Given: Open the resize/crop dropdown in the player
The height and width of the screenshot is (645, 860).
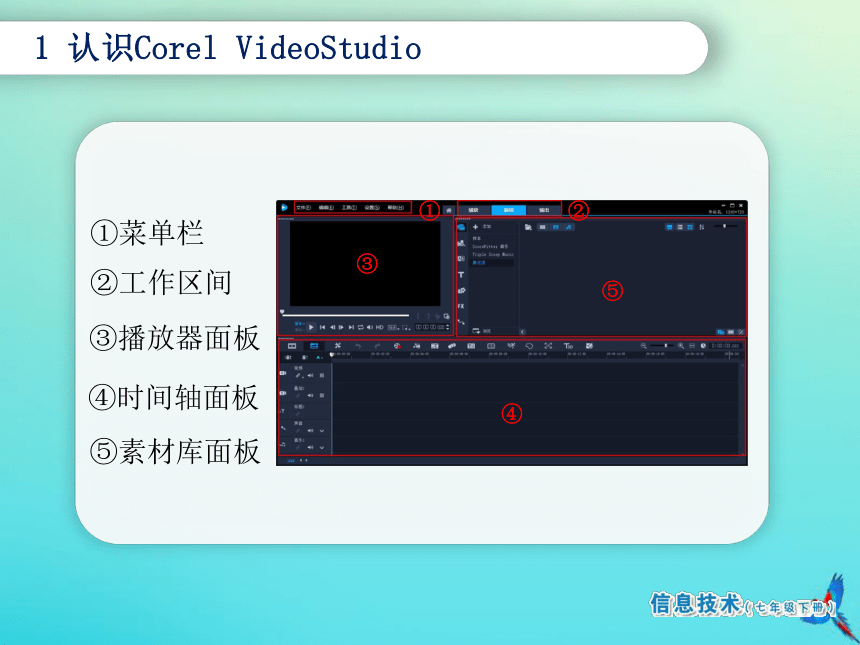Looking at the screenshot, I should (406, 327).
